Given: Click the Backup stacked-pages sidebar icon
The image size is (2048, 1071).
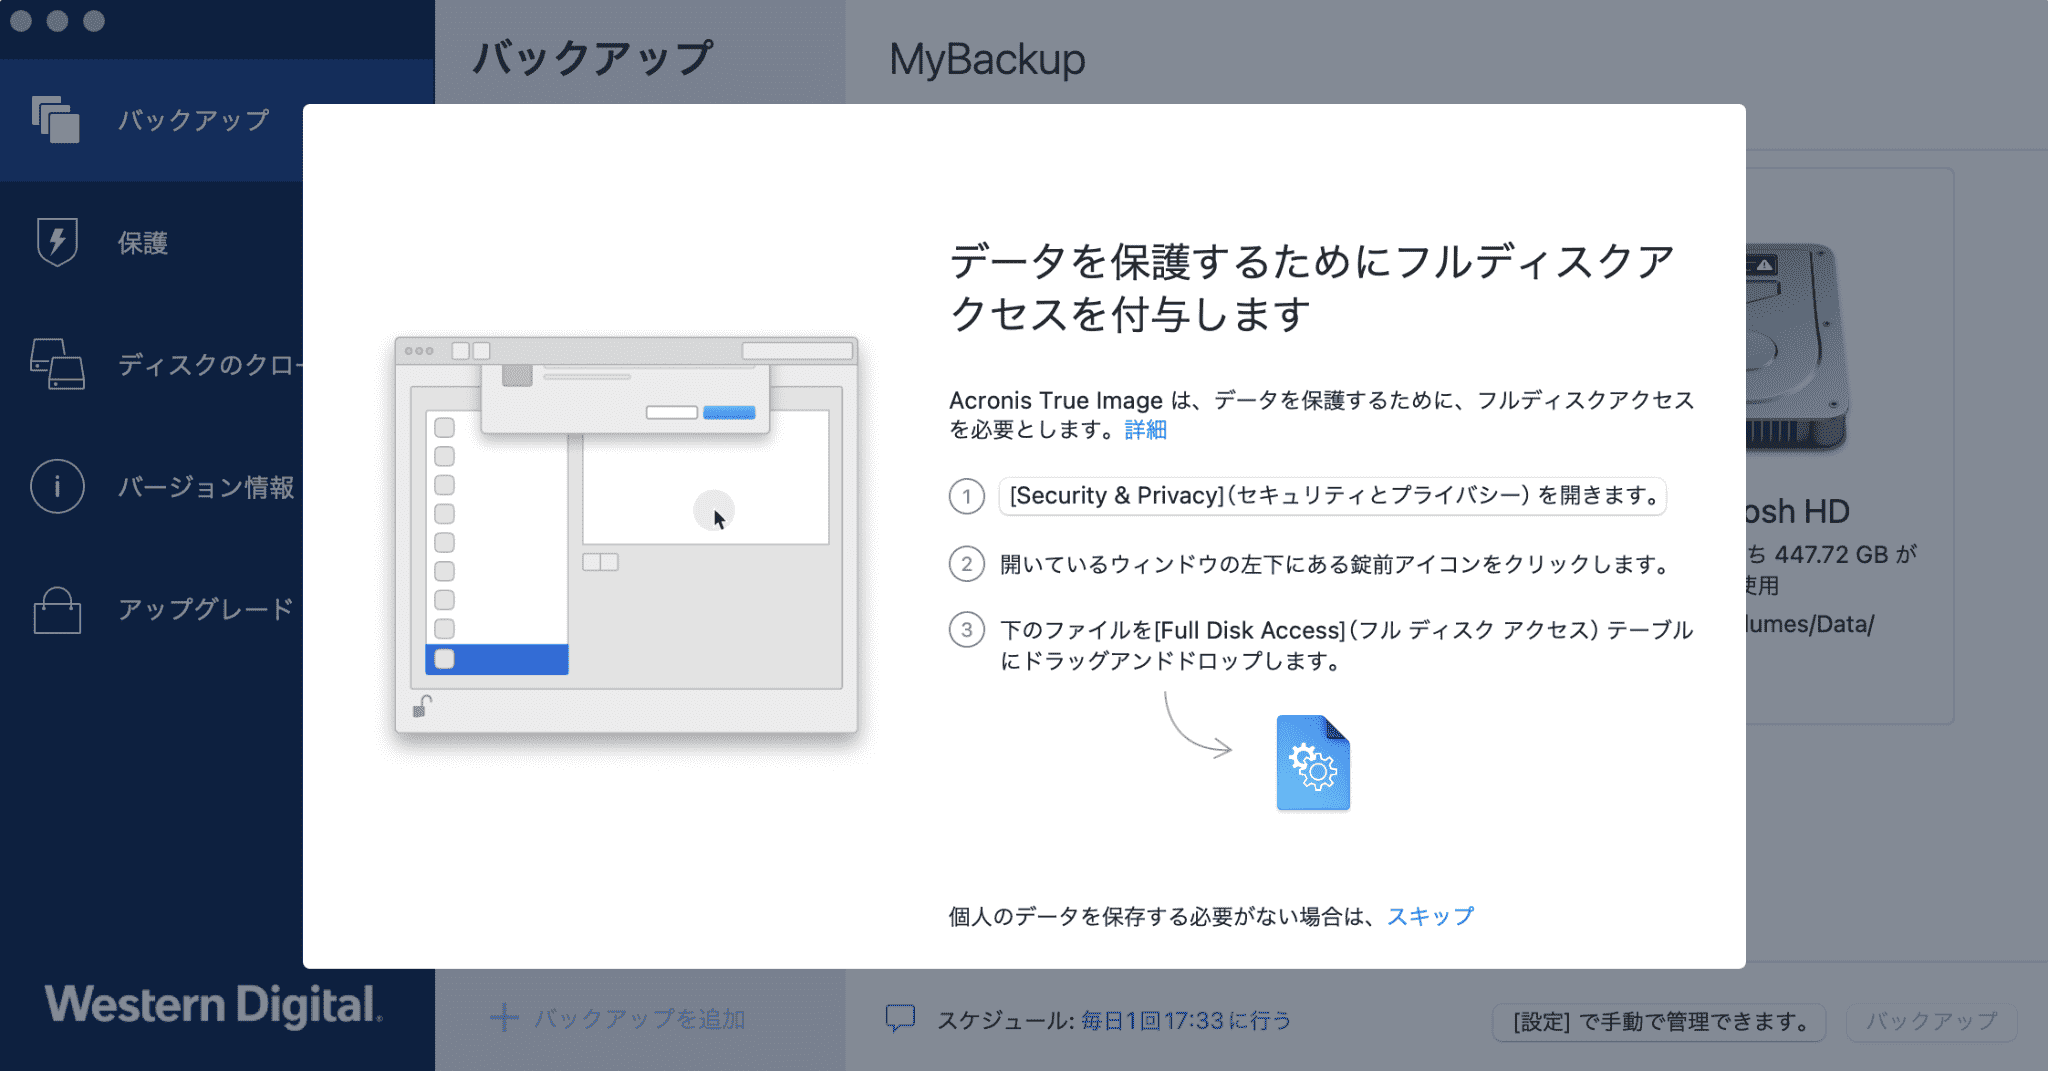Looking at the screenshot, I should coord(56,120).
